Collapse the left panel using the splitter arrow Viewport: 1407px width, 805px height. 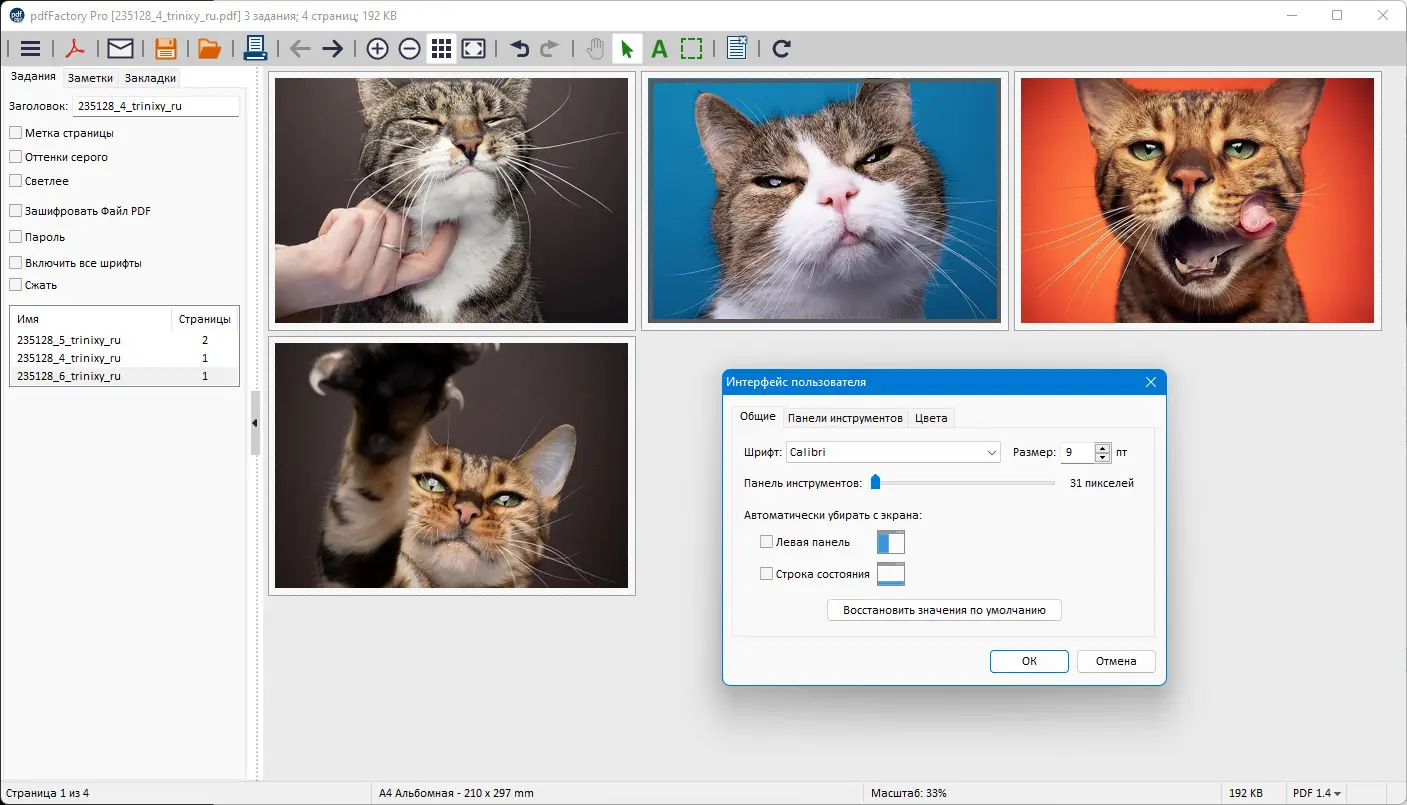coord(254,423)
